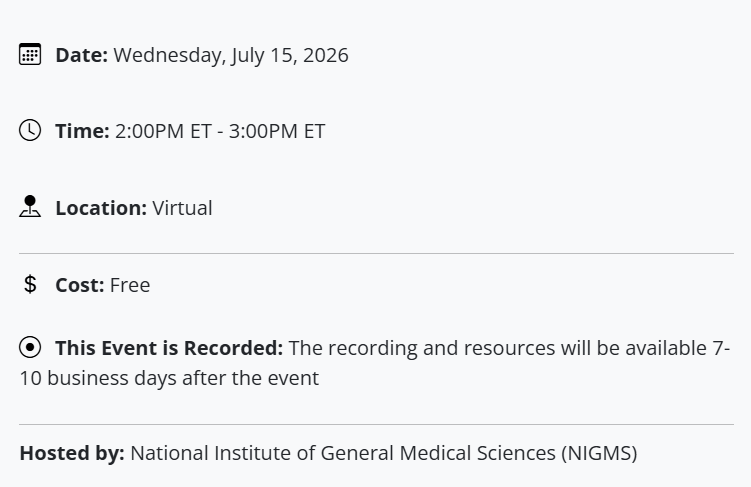This screenshot has width=751, height=487.
Task: Click the recording circle icon
Action: click(30, 347)
